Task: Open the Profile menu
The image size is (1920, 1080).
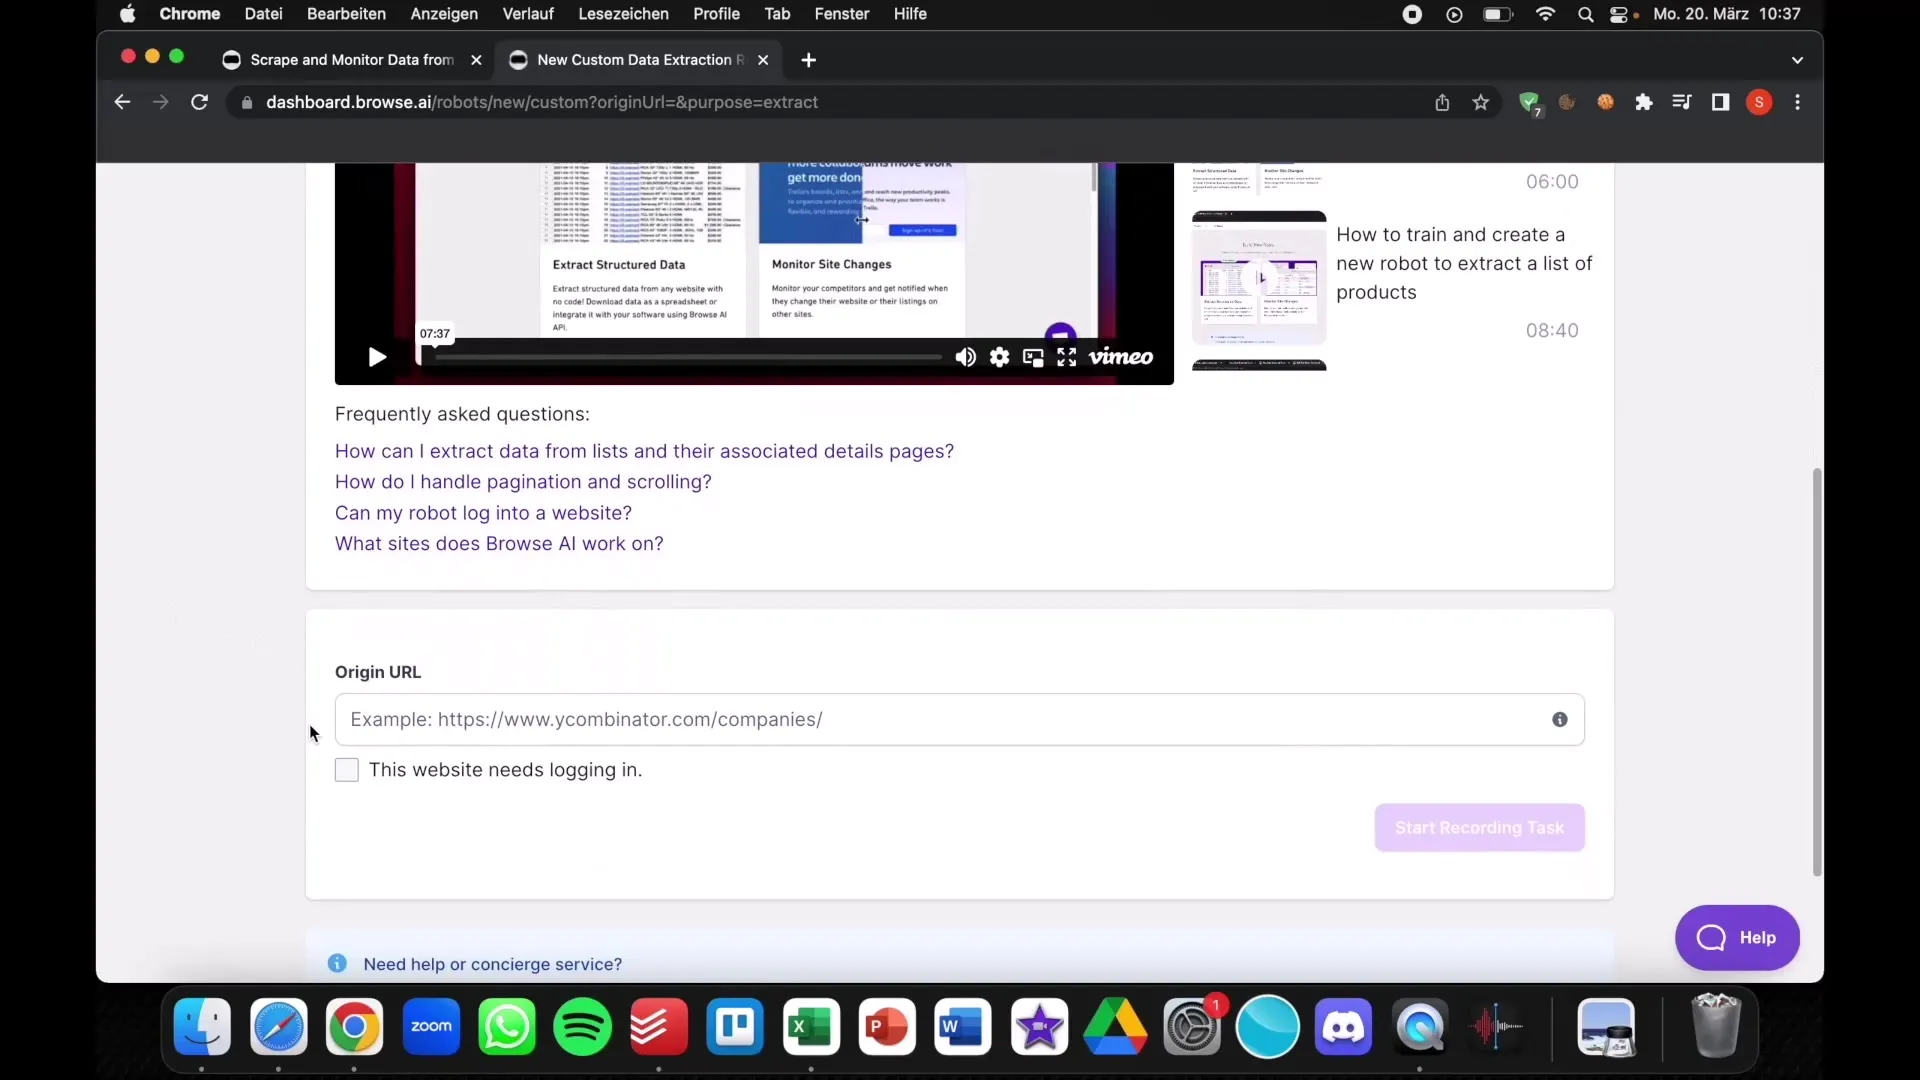Action: pos(716,14)
